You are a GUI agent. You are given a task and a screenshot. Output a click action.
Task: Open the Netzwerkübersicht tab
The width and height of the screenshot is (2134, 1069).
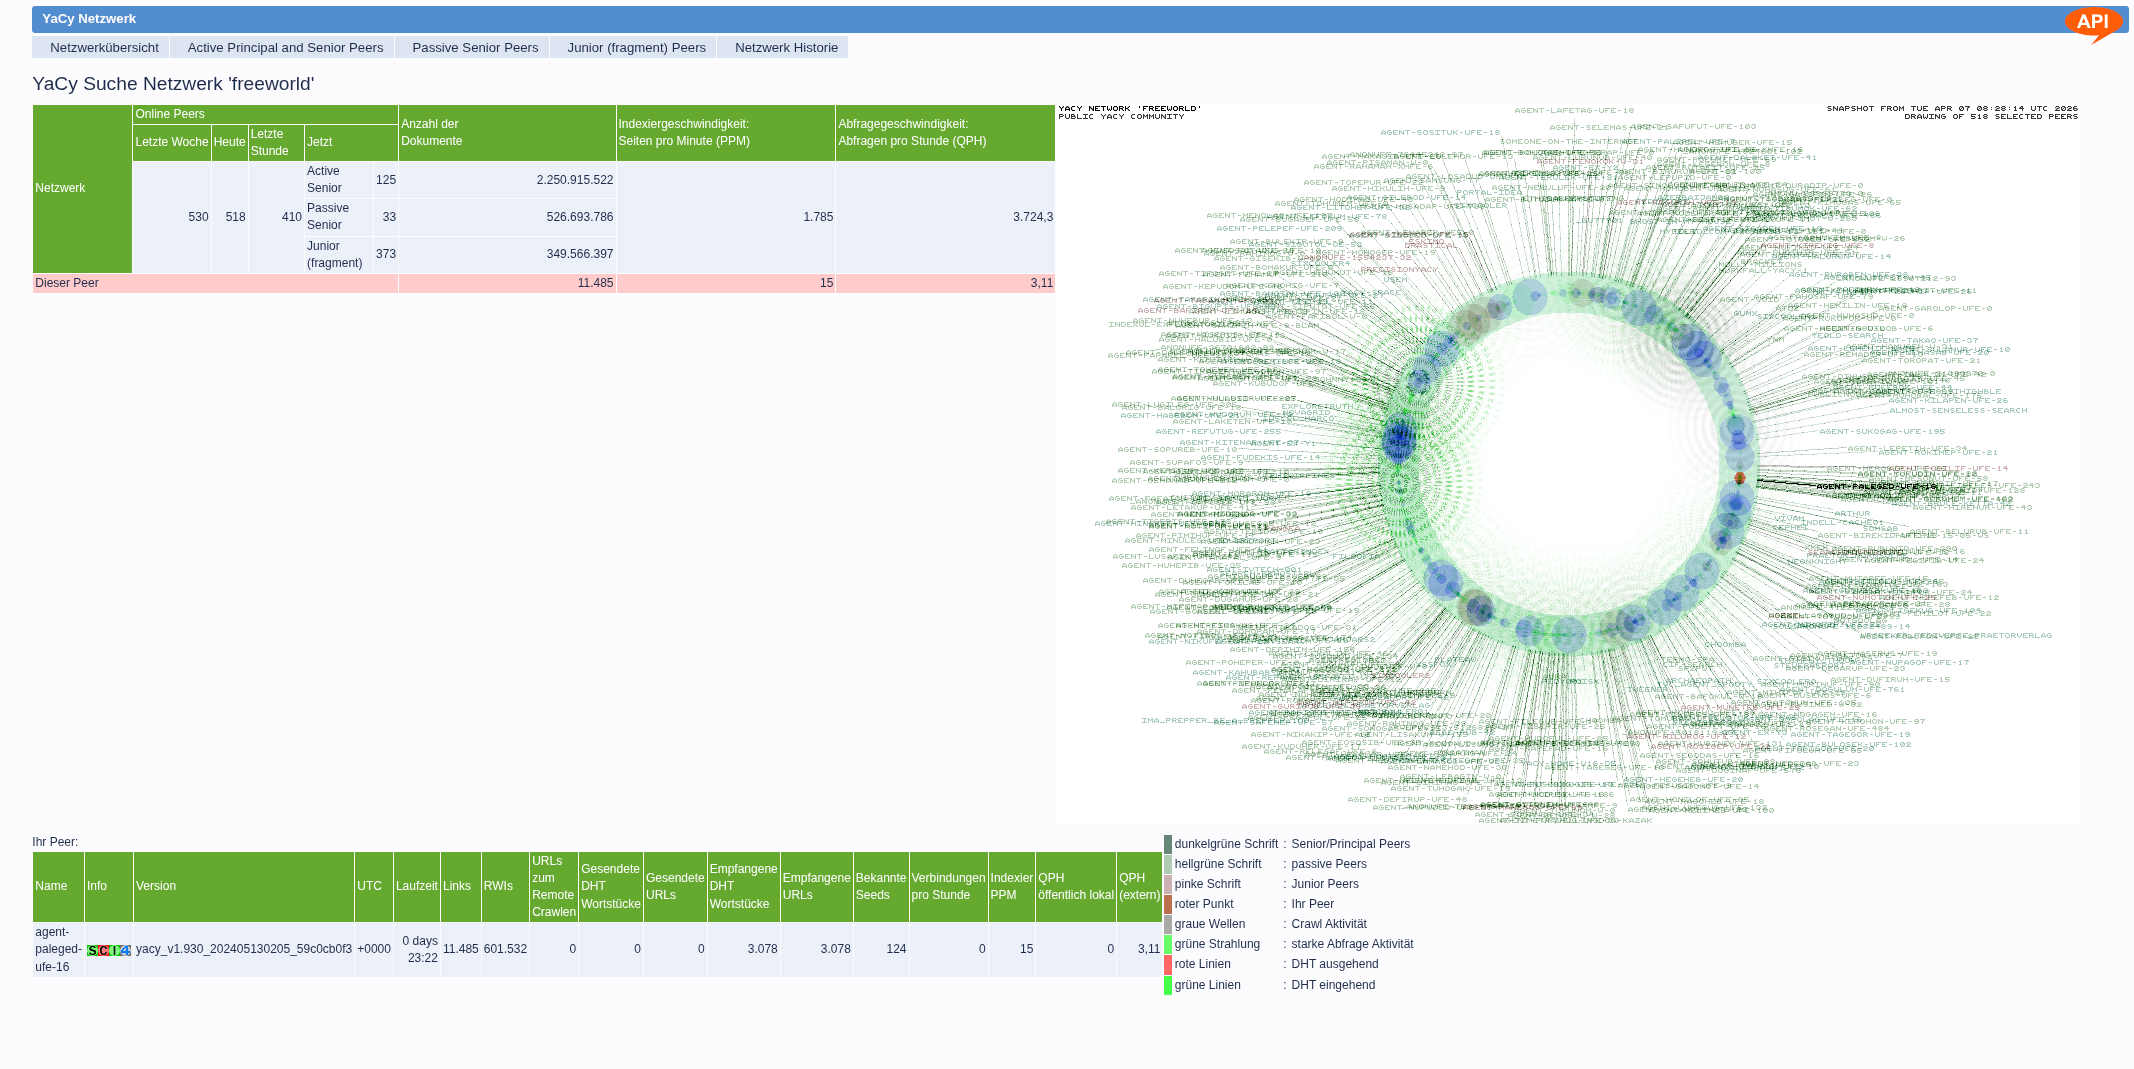[x=104, y=48]
